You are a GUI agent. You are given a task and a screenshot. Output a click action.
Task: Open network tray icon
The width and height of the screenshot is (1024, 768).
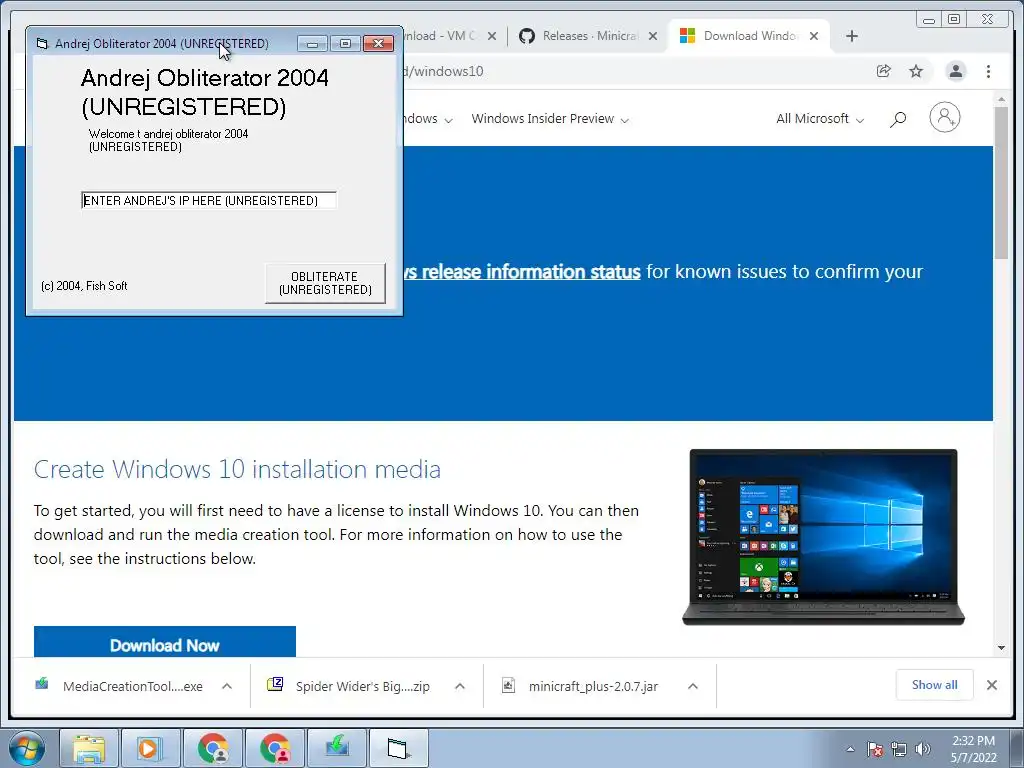coord(899,749)
